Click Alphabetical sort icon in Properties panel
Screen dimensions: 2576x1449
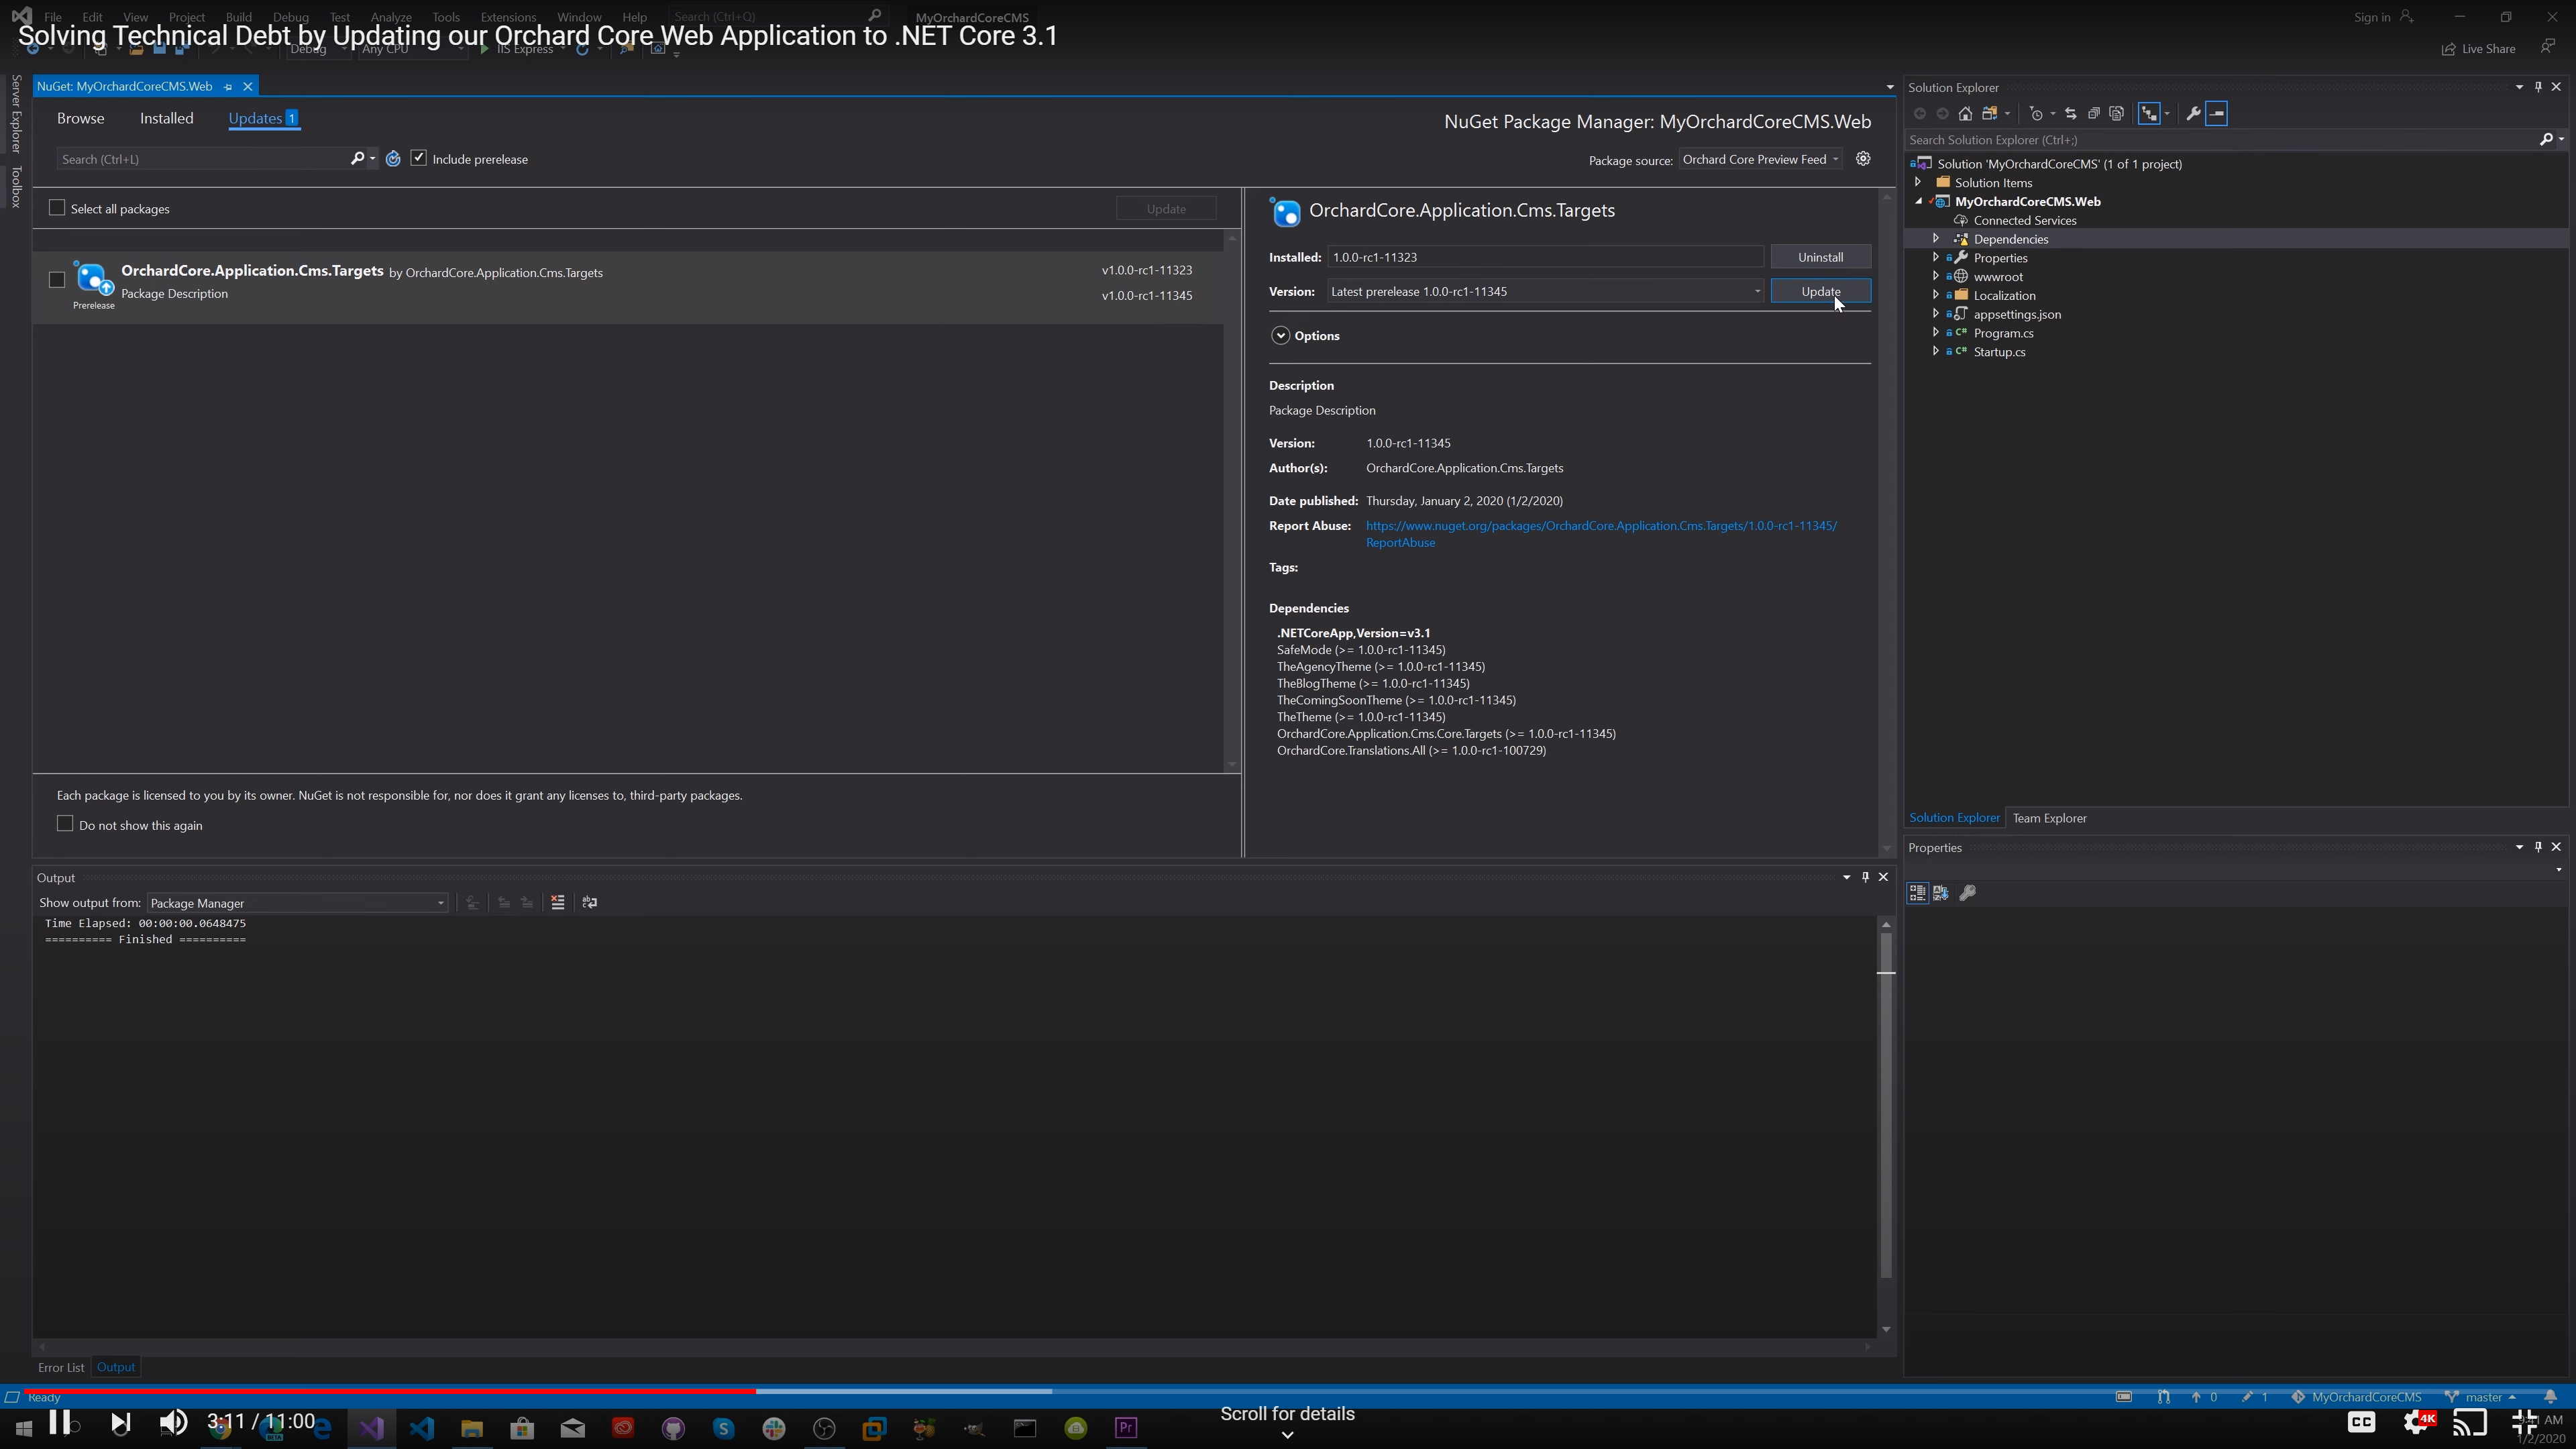tap(1941, 893)
